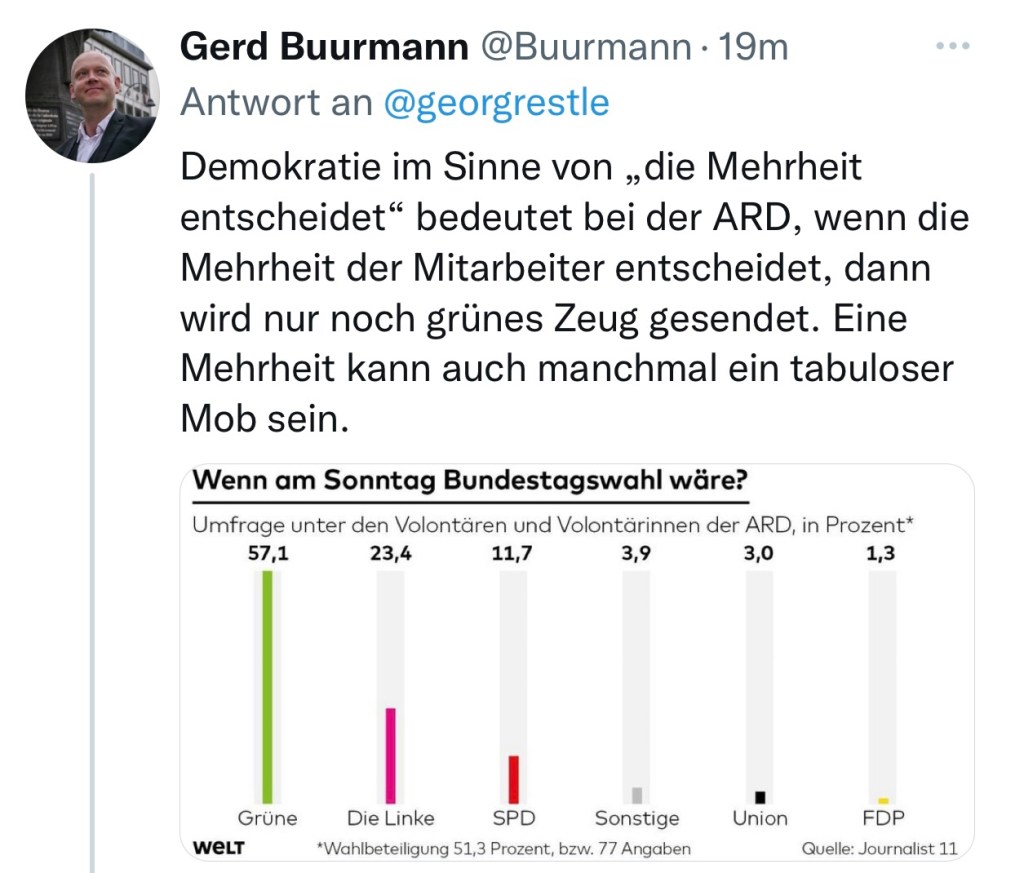Click the Quelle: Journalist 11 source text
Screen dimensions: 1024x873
click(x=879, y=848)
